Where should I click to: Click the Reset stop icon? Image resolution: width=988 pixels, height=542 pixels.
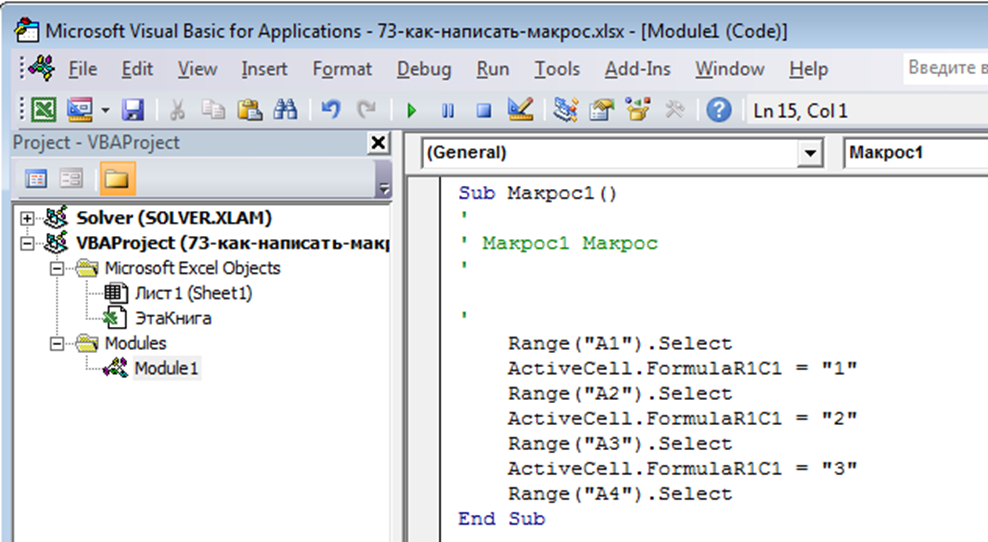click(x=484, y=111)
